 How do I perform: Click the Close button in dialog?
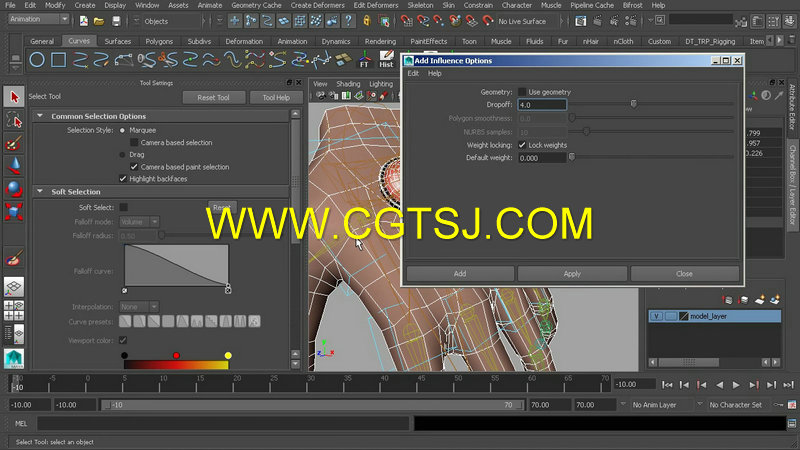[684, 273]
